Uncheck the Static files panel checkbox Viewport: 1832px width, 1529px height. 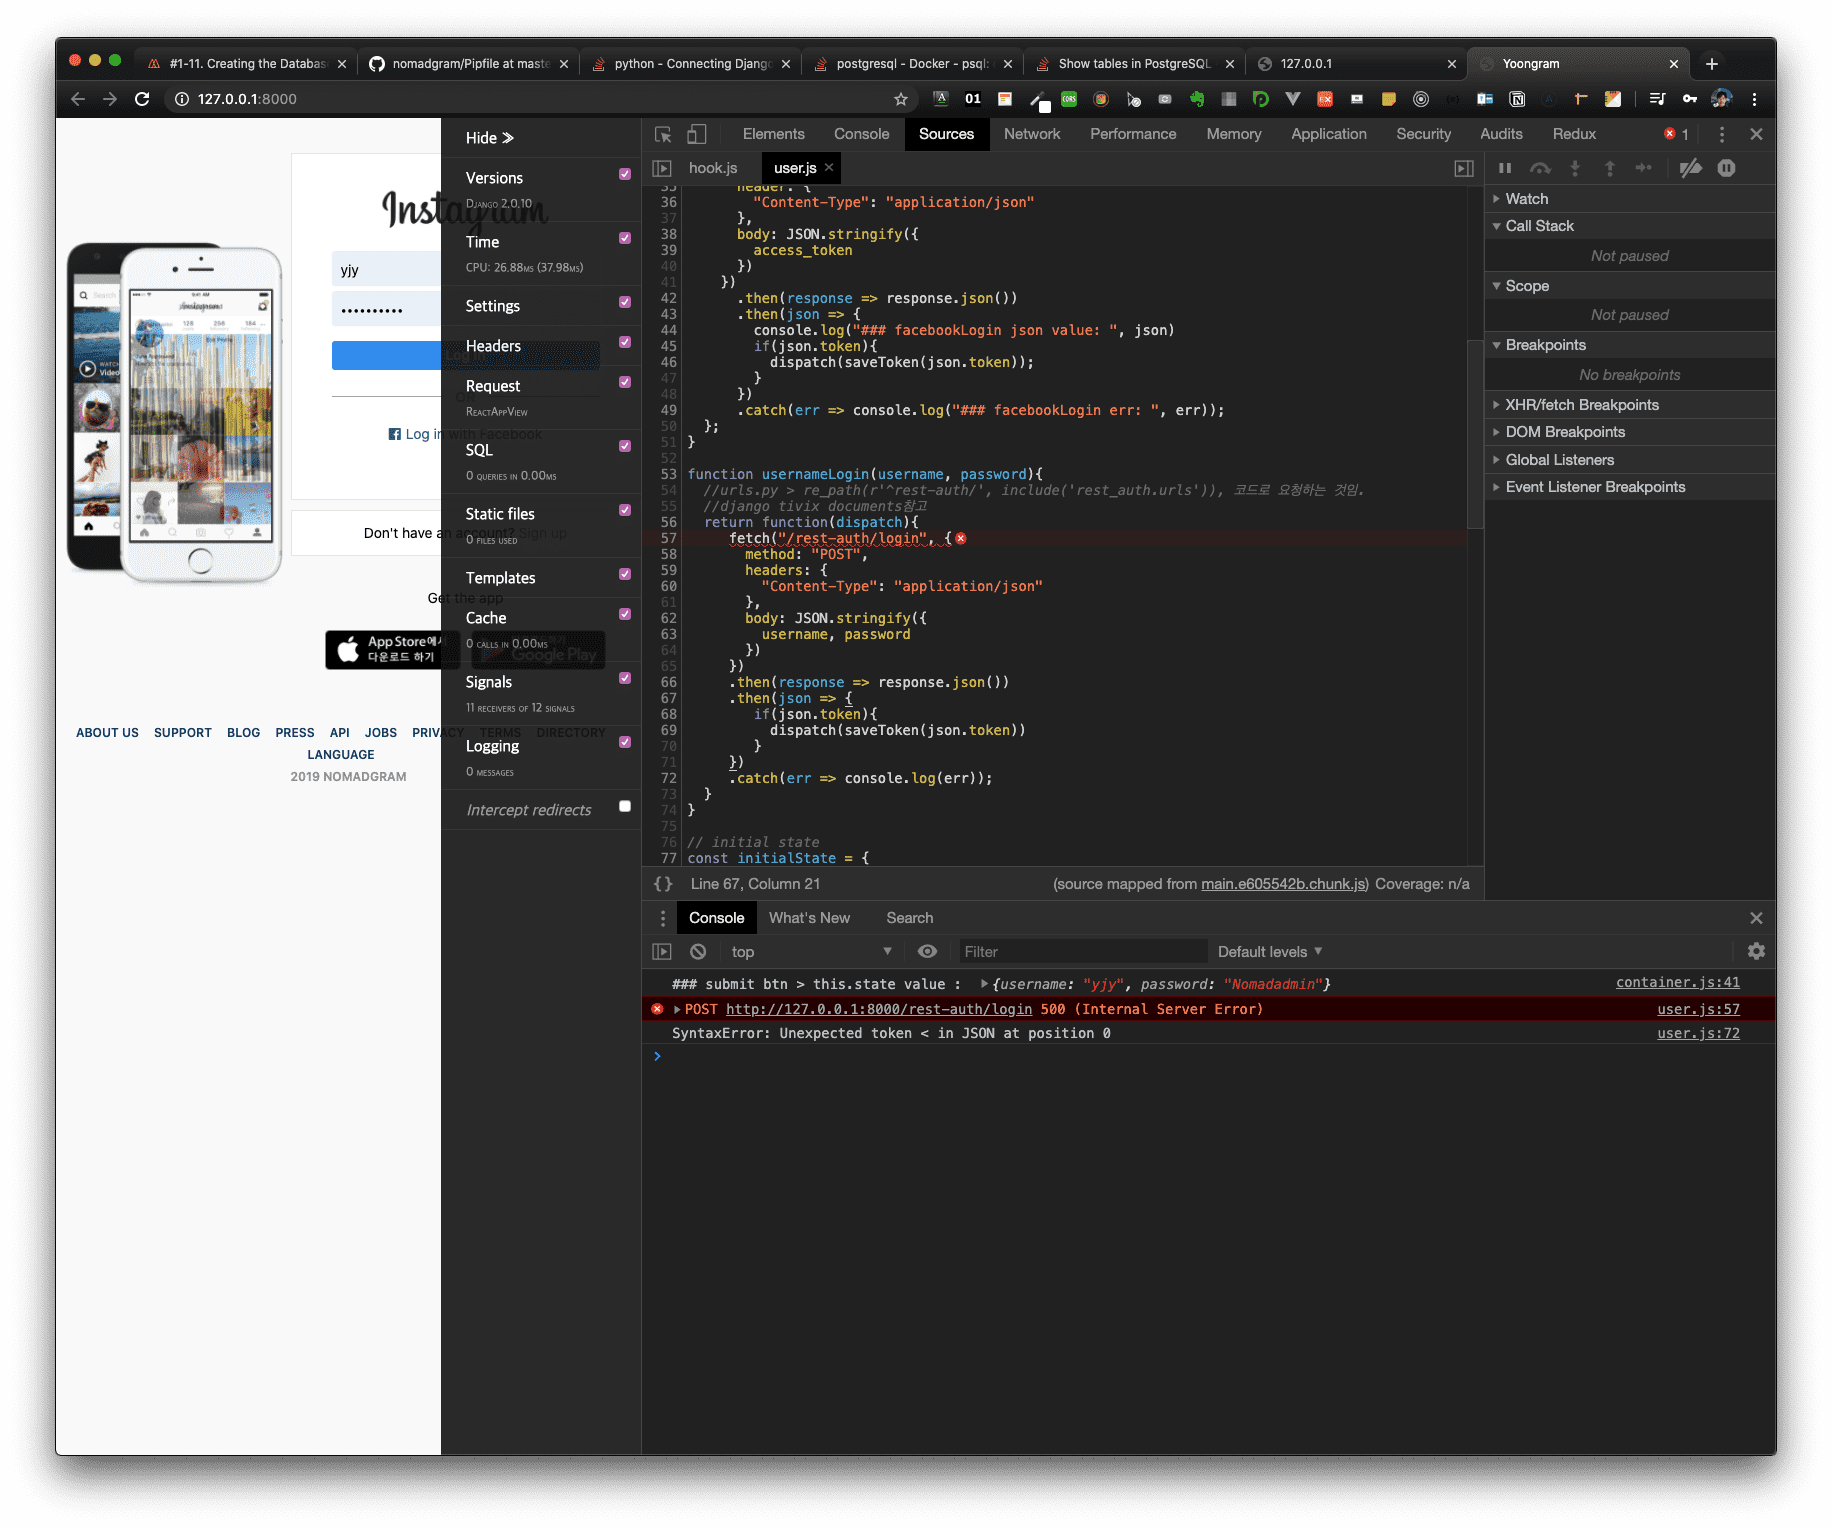(625, 510)
